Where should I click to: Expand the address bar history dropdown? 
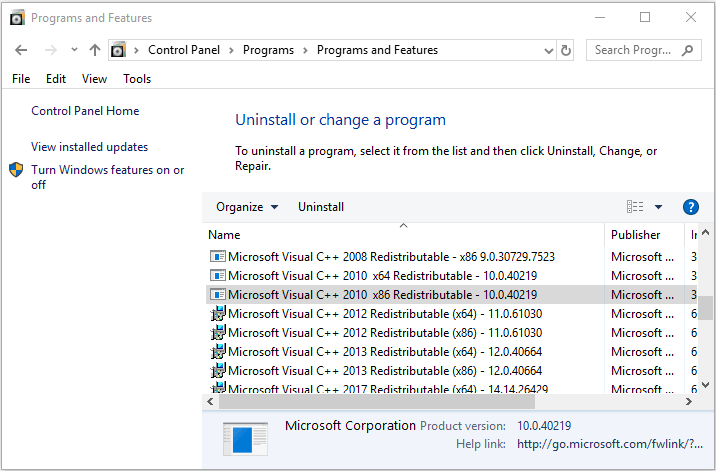[x=549, y=50]
